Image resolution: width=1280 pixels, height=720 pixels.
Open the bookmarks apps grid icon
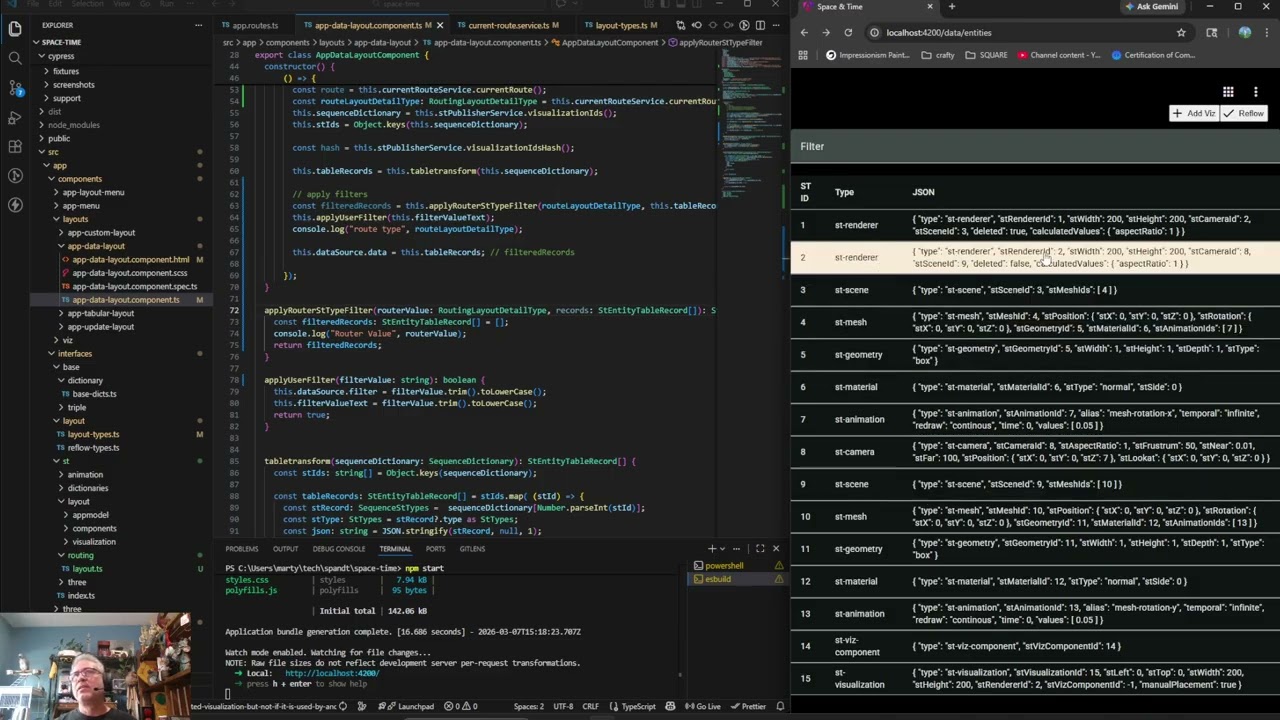click(x=802, y=55)
